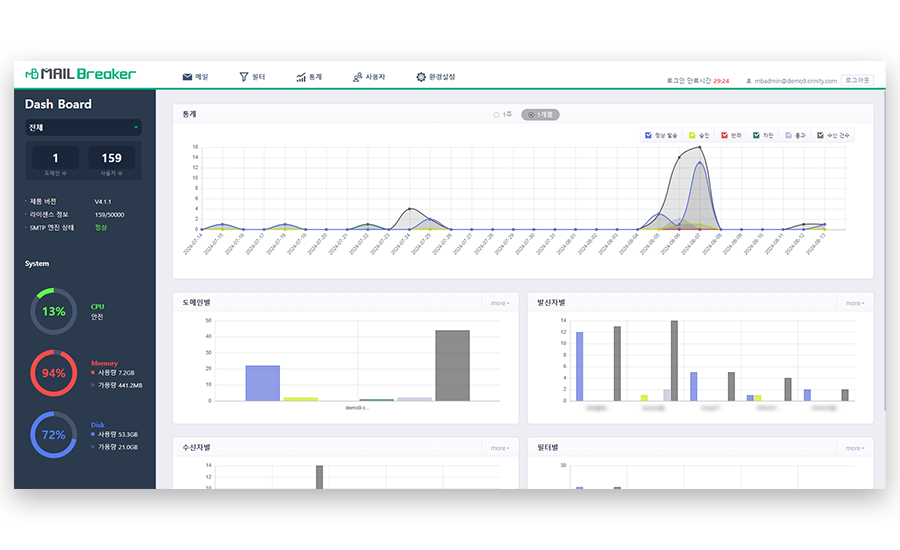The height and width of the screenshot is (550, 900).
Task: Open the 전체 domain dropdown
Action: pyautogui.click(x=83, y=127)
